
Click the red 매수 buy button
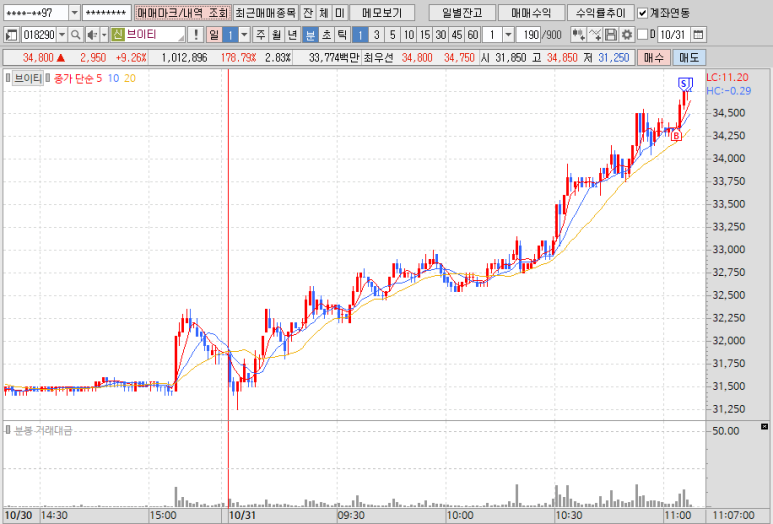(x=654, y=58)
